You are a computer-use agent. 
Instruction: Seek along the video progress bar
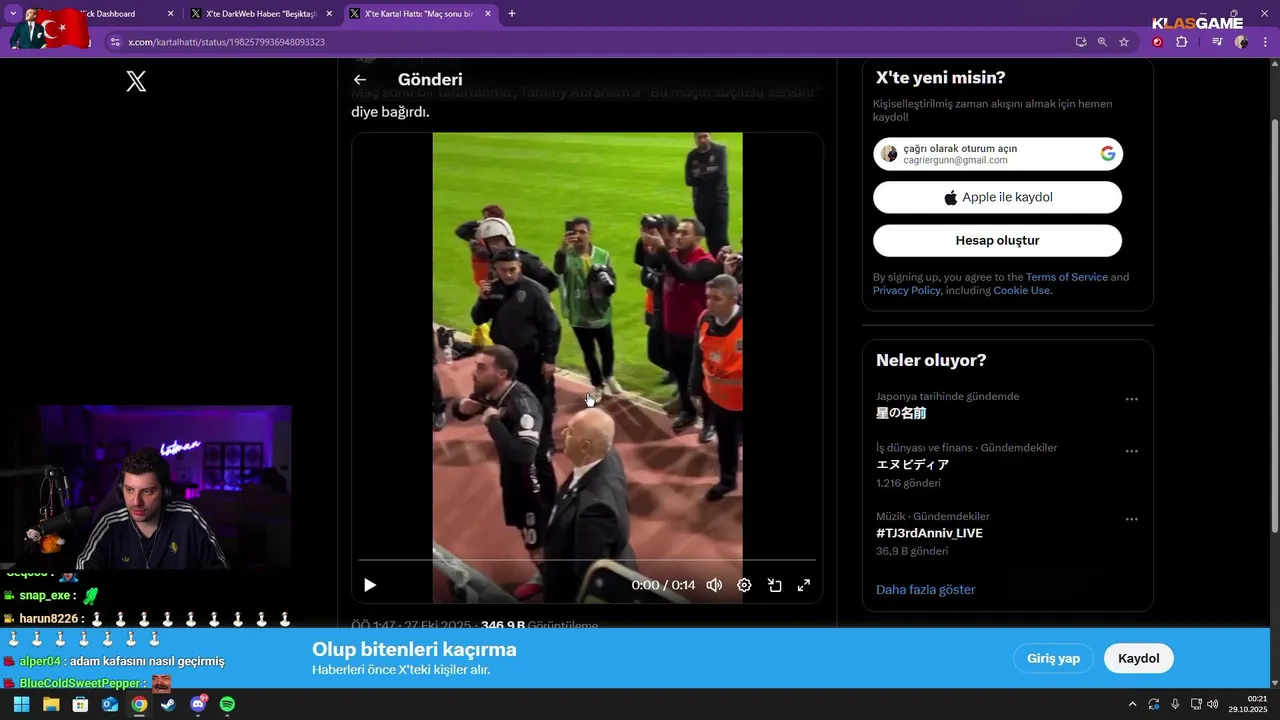click(x=587, y=560)
